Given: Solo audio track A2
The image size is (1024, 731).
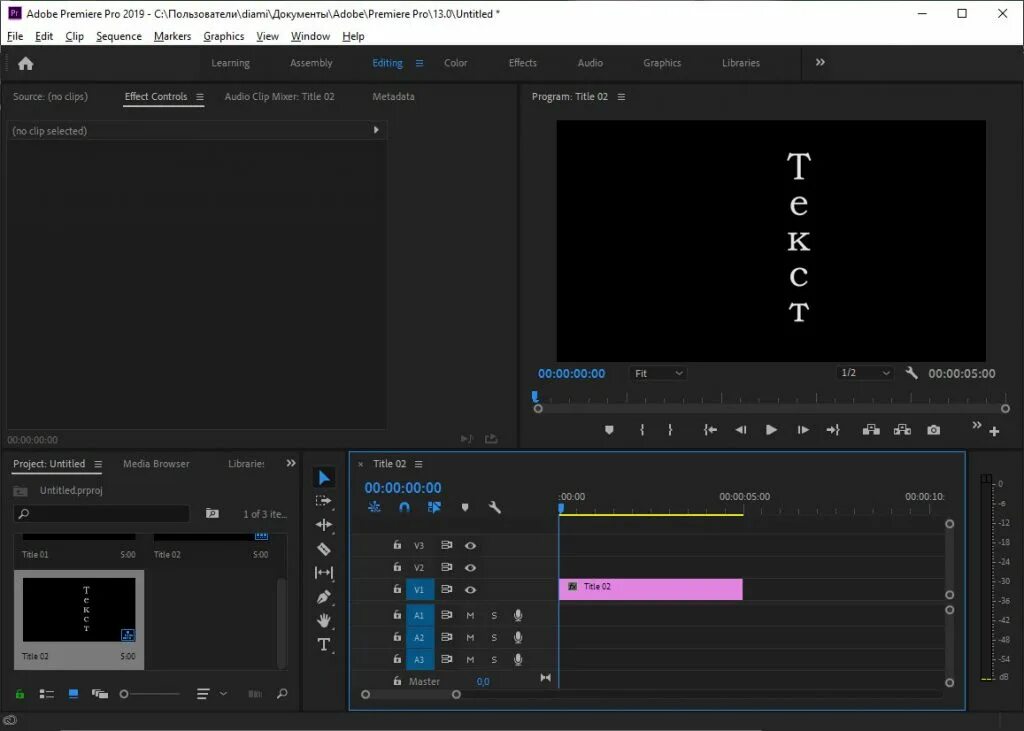Looking at the screenshot, I should pos(494,636).
